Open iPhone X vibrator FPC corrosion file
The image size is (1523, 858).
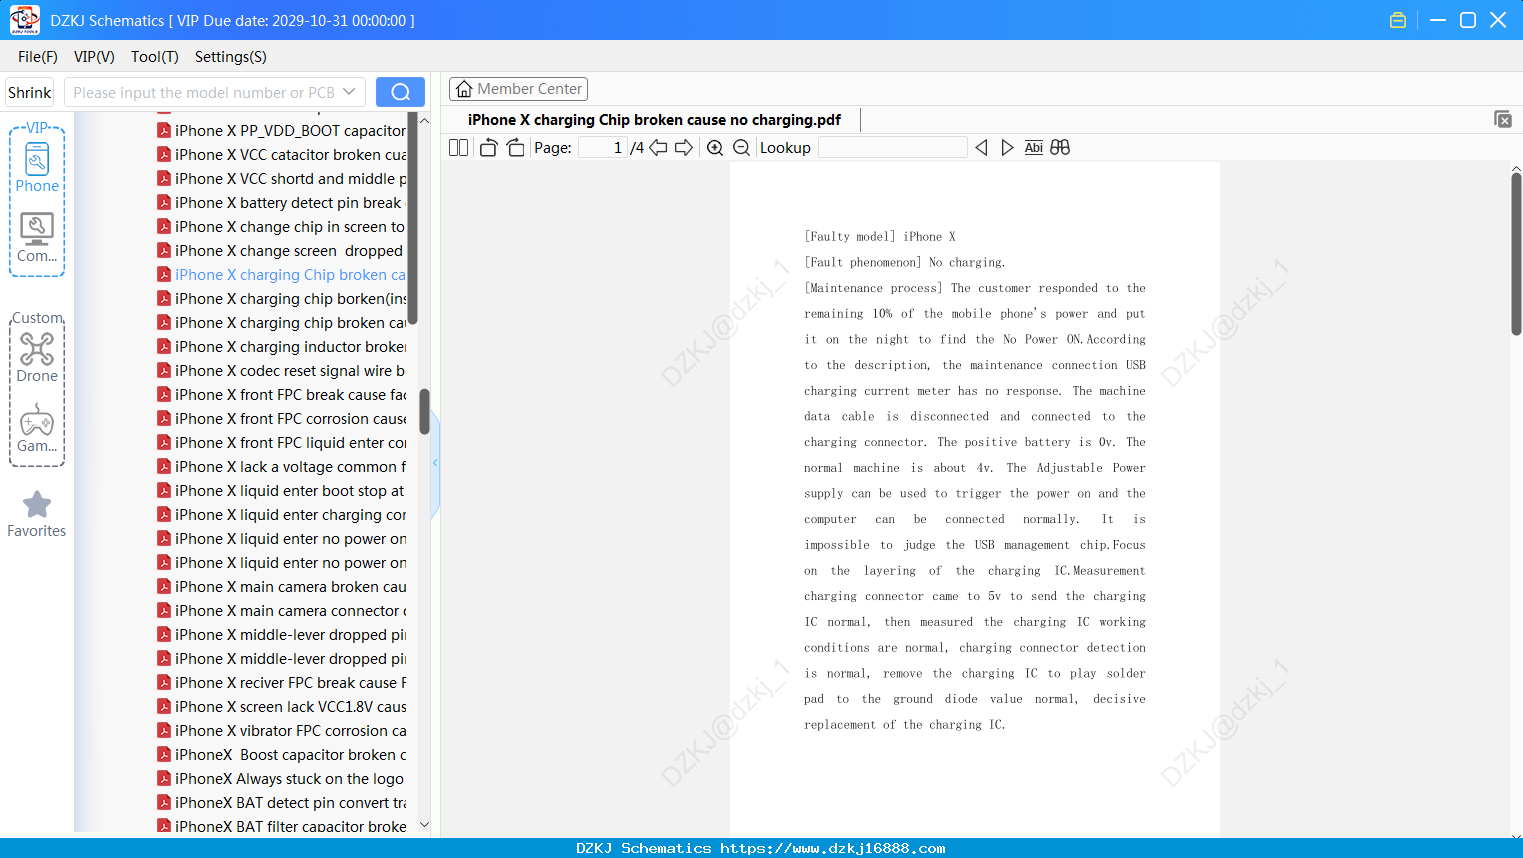pos(281,731)
